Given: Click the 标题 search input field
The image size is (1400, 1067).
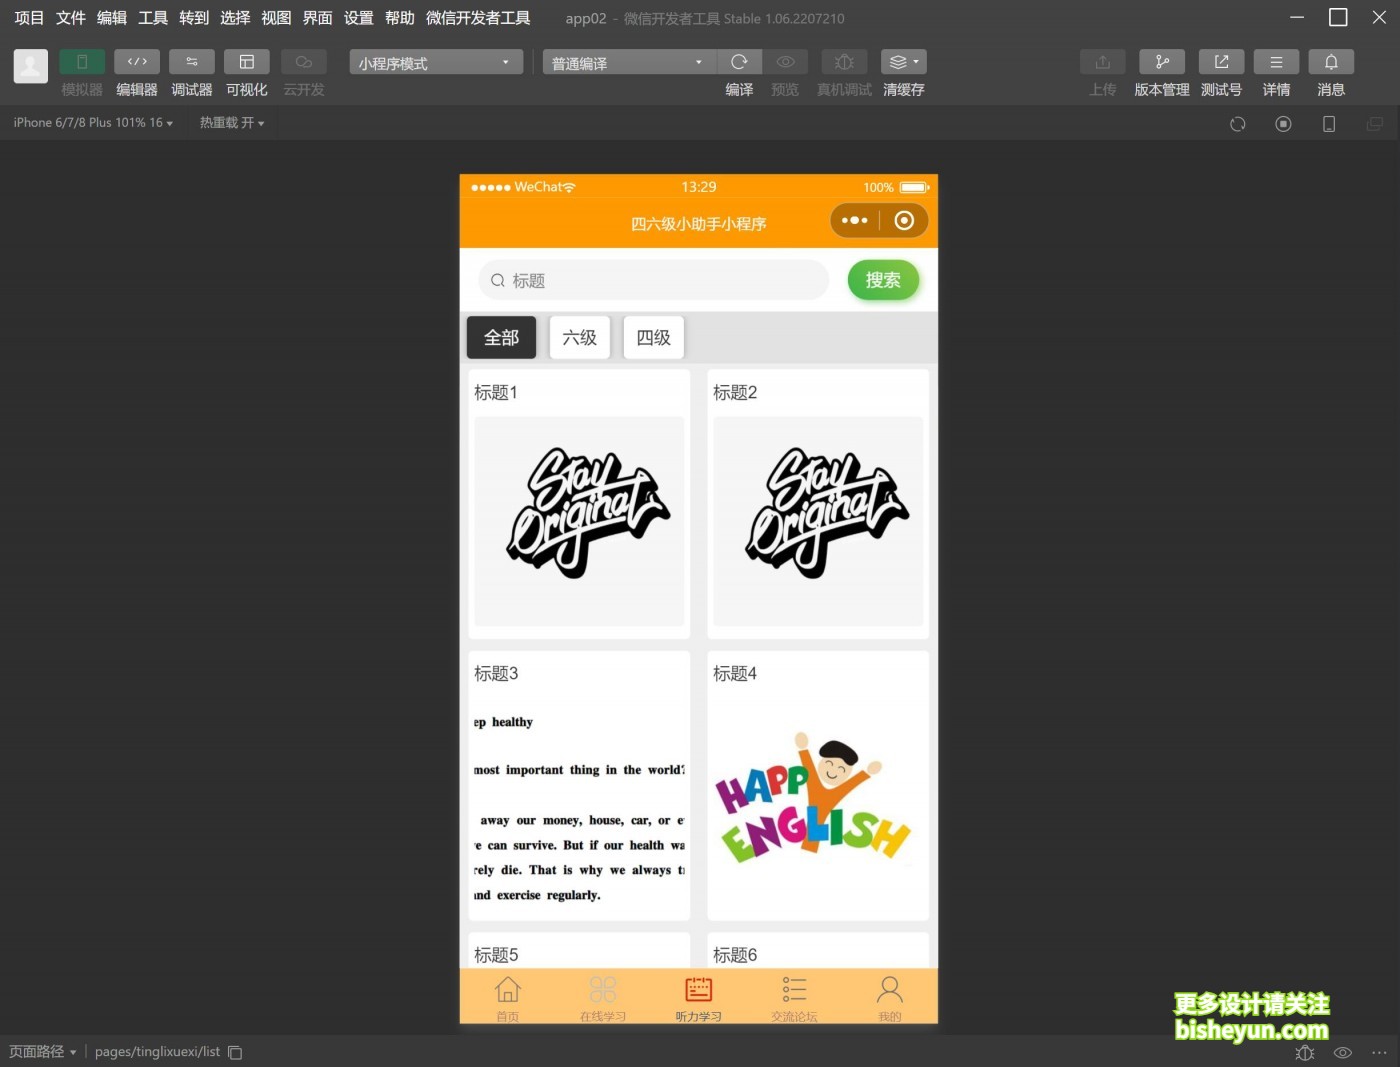Looking at the screenshot, I should (654, 280).
